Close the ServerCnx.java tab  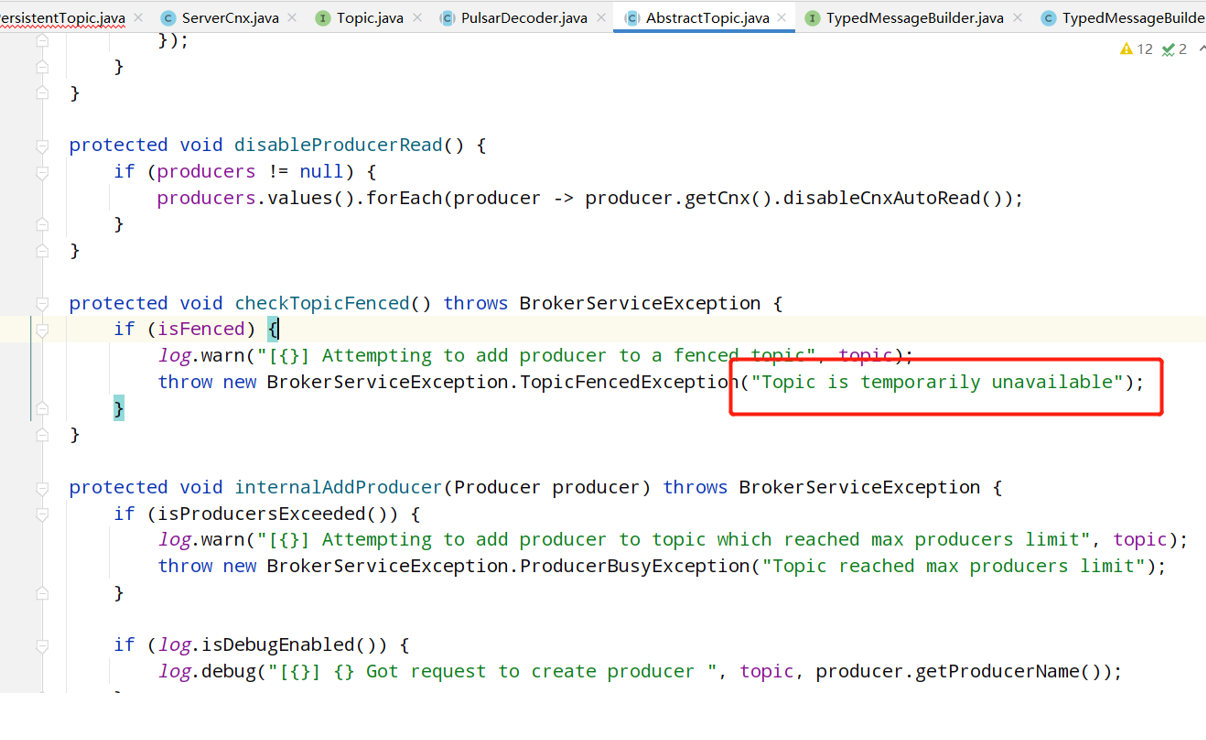pyautogui.click(x=292, y=18)
